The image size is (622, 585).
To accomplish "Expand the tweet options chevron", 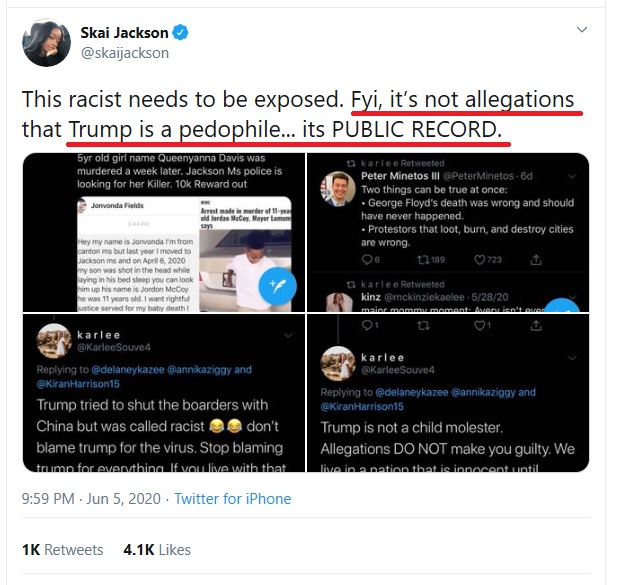I will click(582, 30).
